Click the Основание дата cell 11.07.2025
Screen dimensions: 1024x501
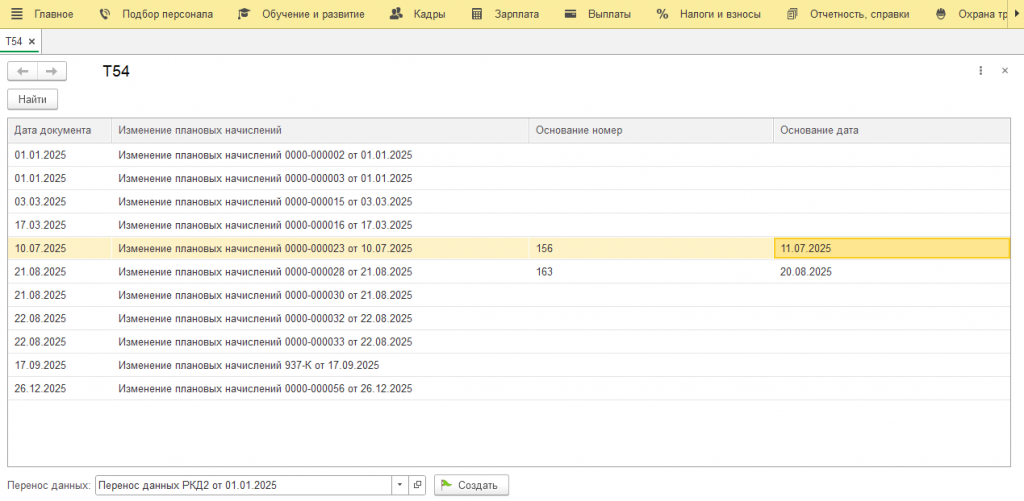tap(892, 248)
